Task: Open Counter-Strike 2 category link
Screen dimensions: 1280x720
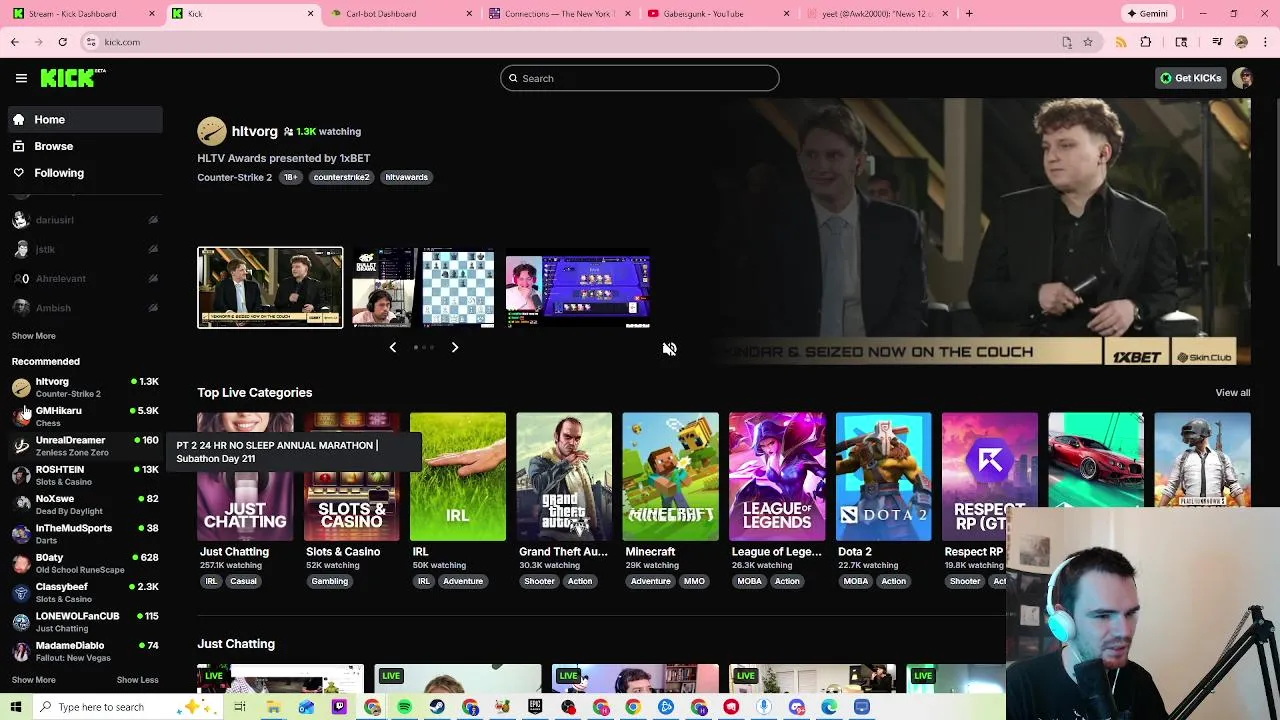Action: click(234, 177)
